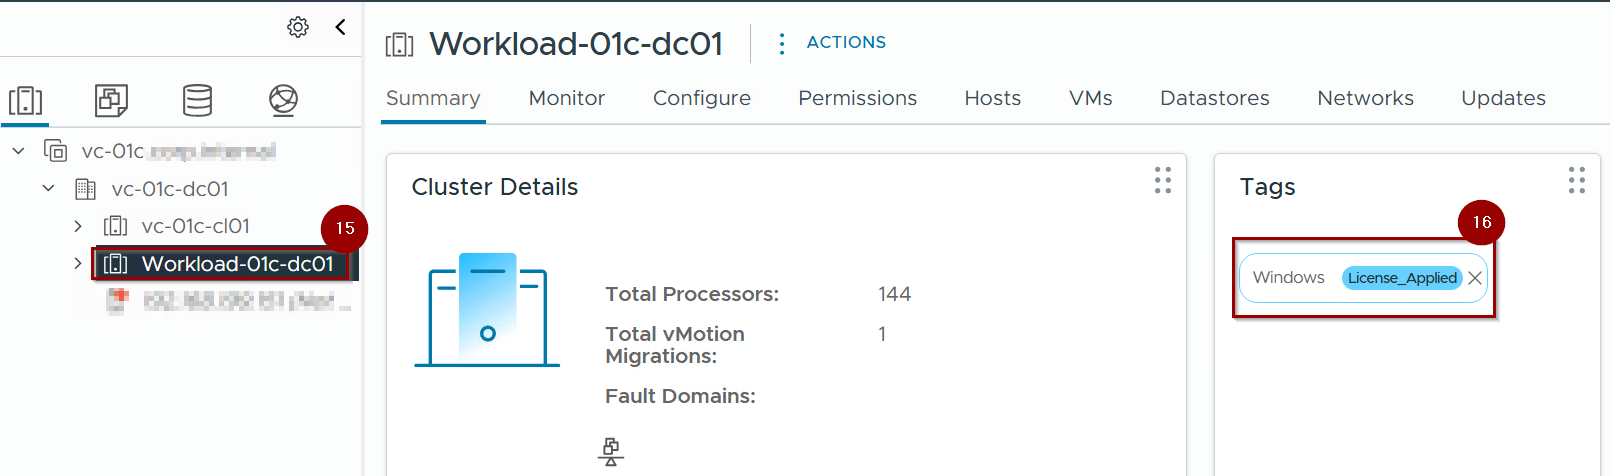Screen dimensions: 1610x476
Task: Click the License_Applied tag label
Action: coord(1401,278)
